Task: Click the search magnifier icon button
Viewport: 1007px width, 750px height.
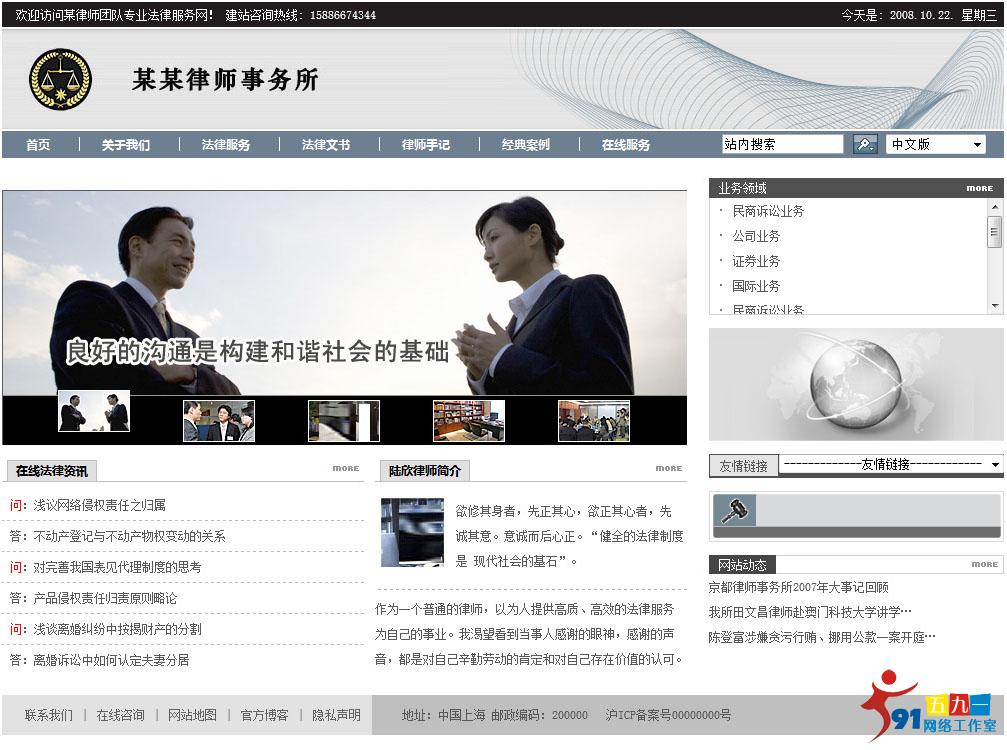Action: coord(865,144)
